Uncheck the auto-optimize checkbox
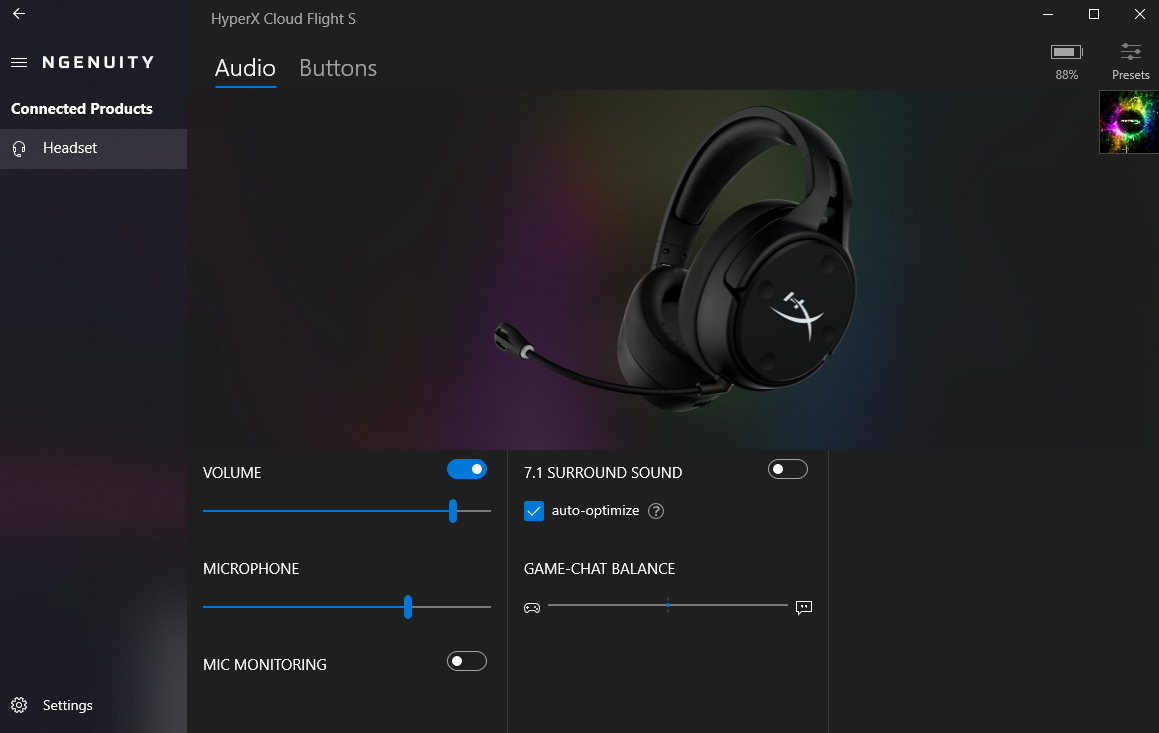The image size is (1159, 733). [534, 511]
